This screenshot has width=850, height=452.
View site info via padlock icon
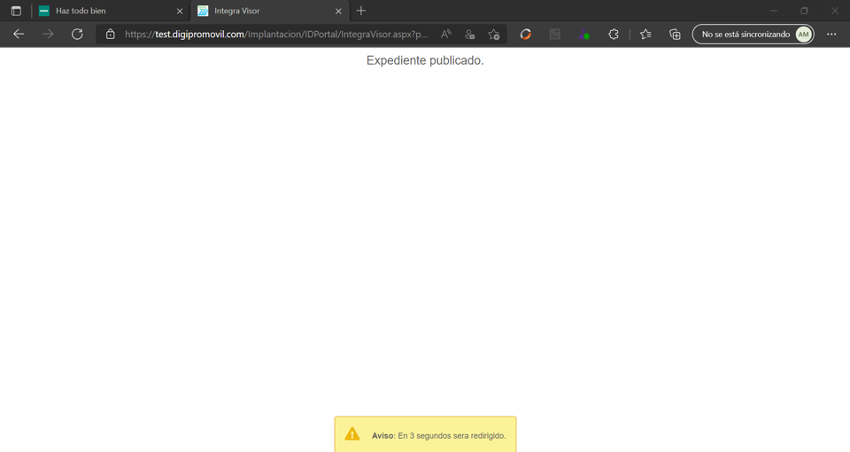[x=110, y=34]
